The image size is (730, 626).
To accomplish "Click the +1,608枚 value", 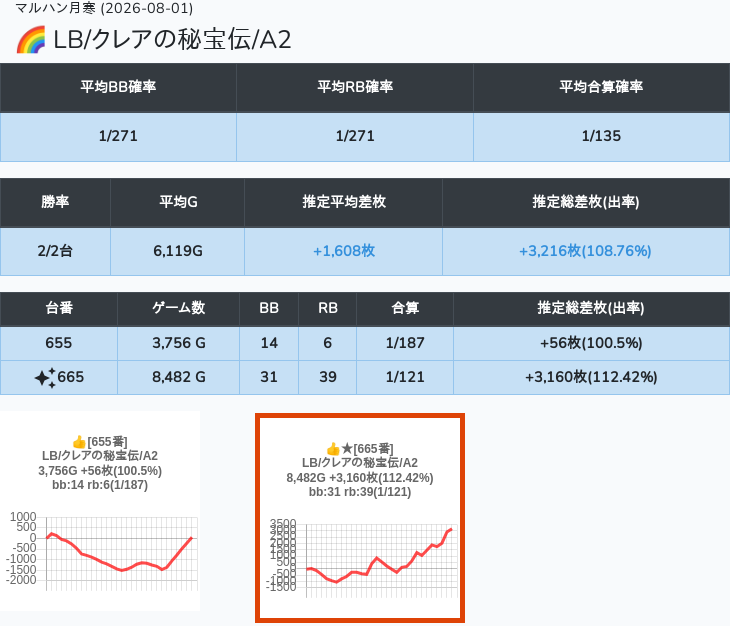I will click(344, 251).
